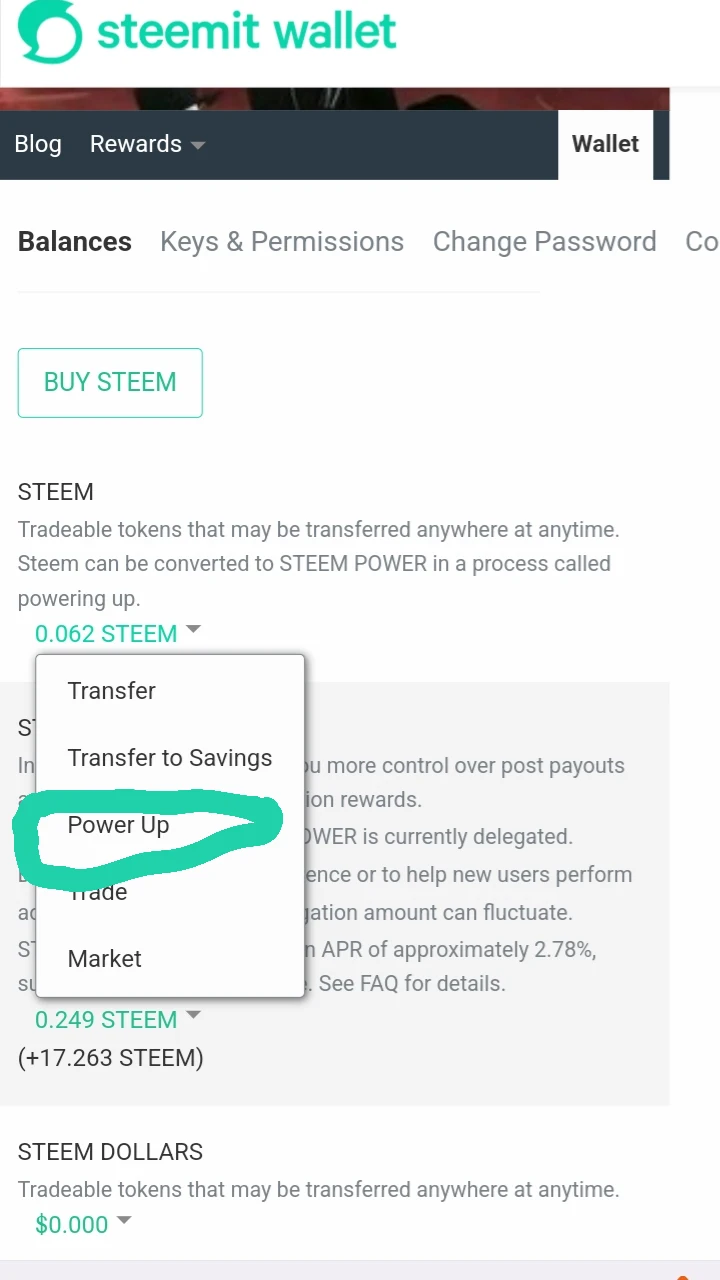720x1280 pixels.
Task: Open the $0.000 Steem Dollars caret
Action: click(124, 1219)
